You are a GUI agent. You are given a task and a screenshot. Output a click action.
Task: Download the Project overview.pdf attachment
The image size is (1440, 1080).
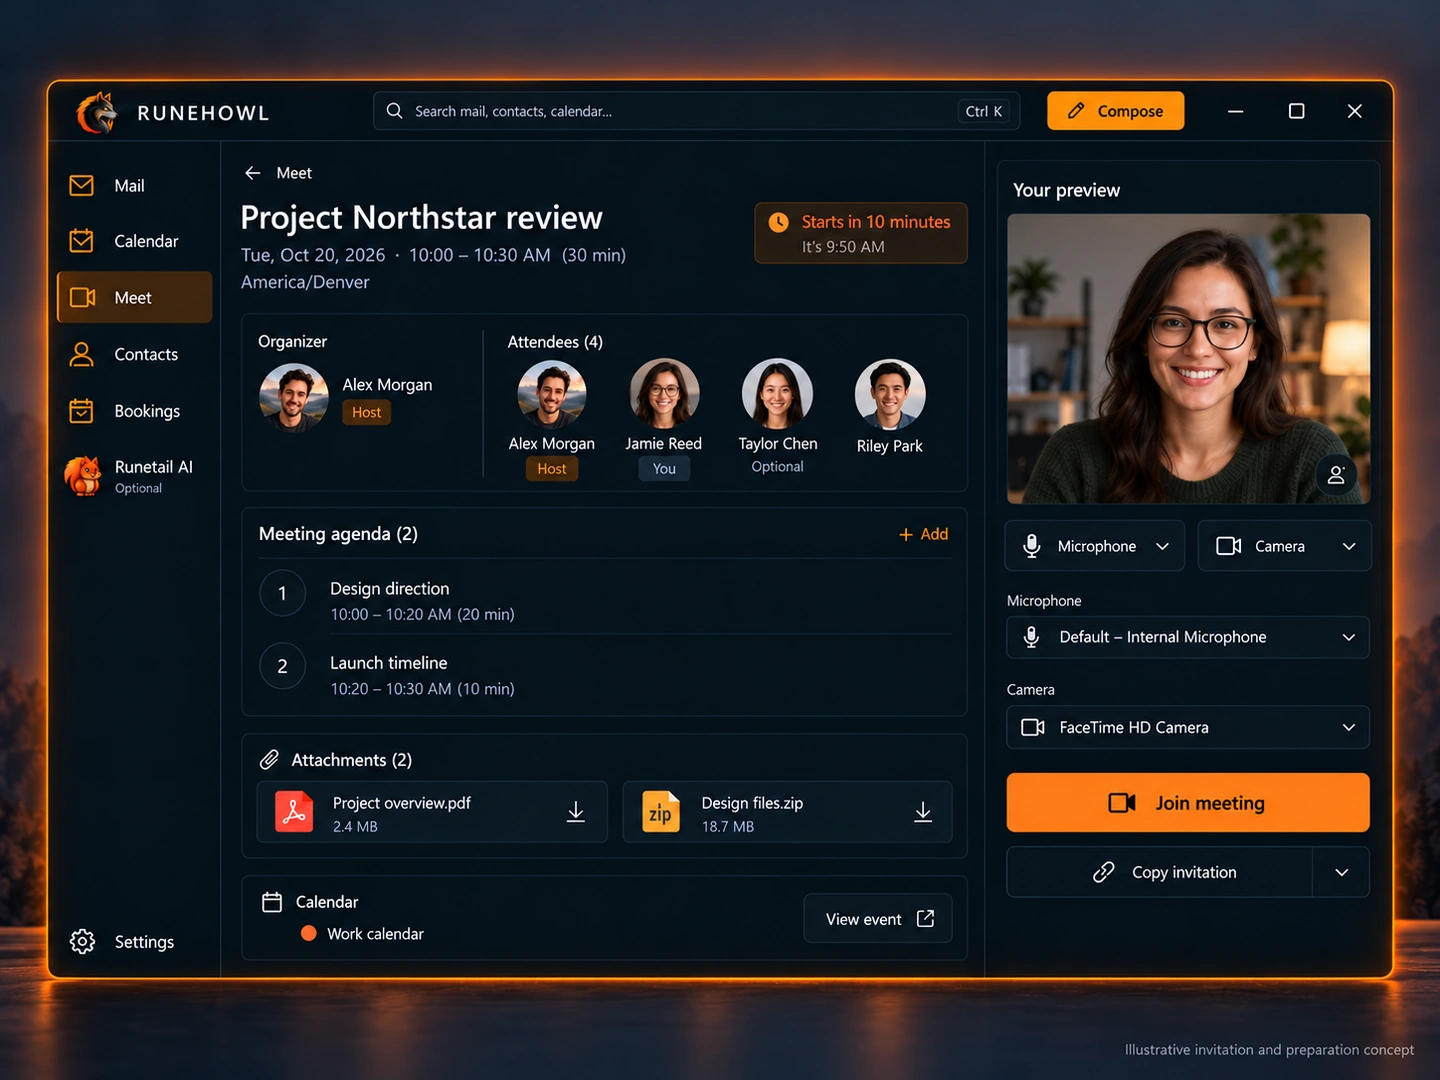pyautogui.click(x=576, y=812)
